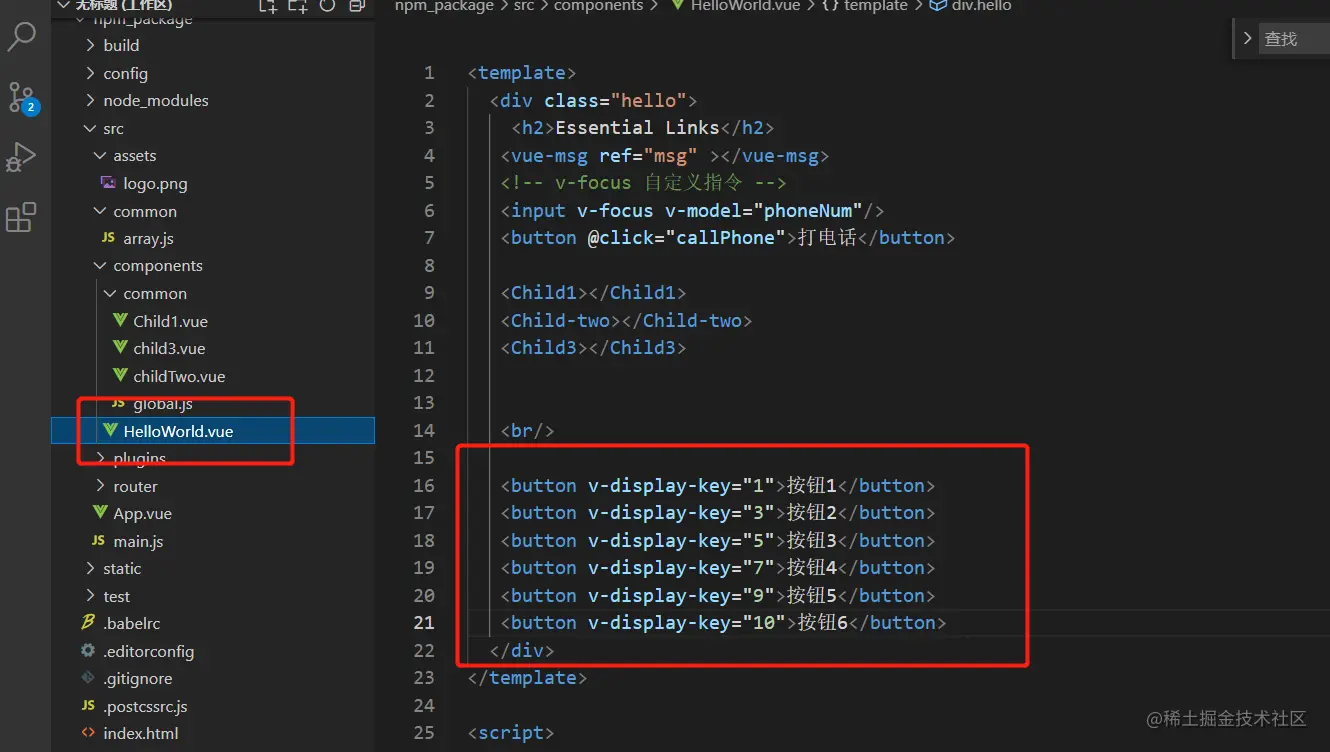1330x752 pixels.
Task: Select components in the breadcrumb bar
Action: coord(599,6)
